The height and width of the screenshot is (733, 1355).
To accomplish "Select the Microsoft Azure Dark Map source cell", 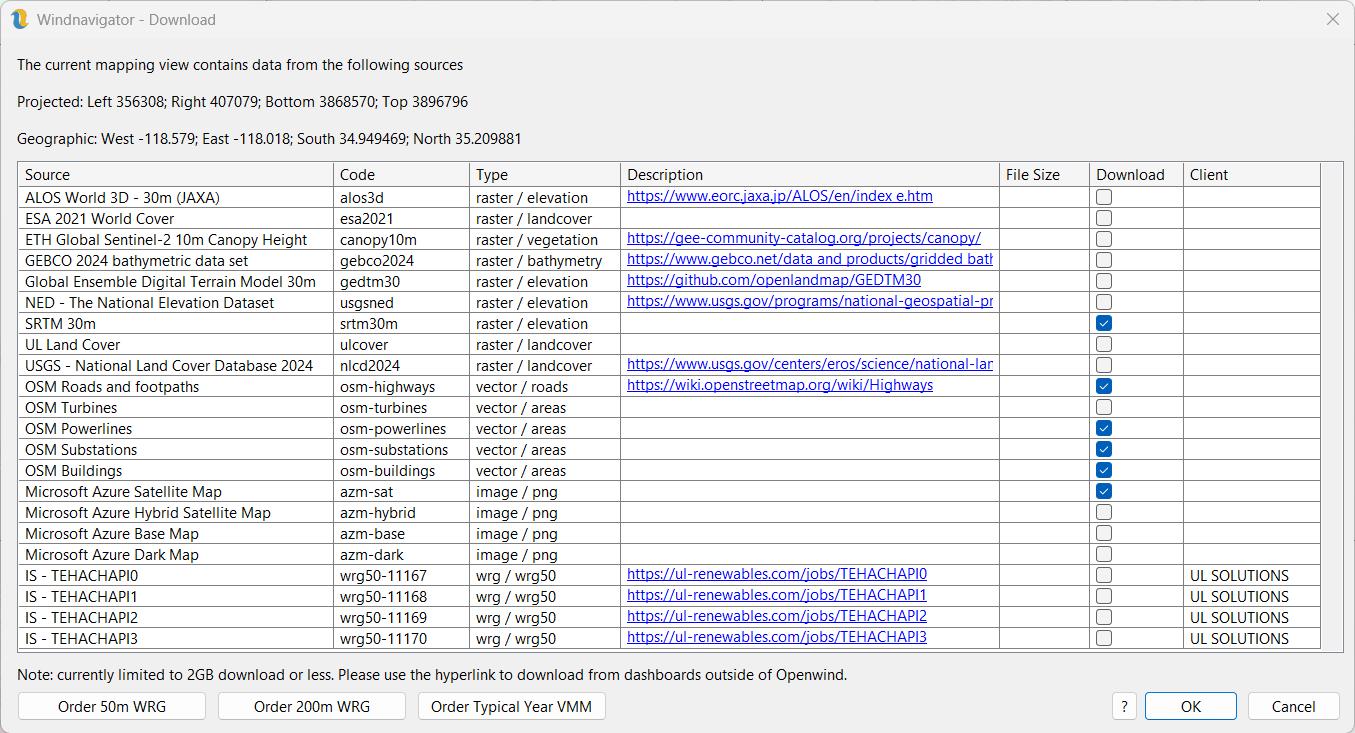I will (x=175, y=554).
